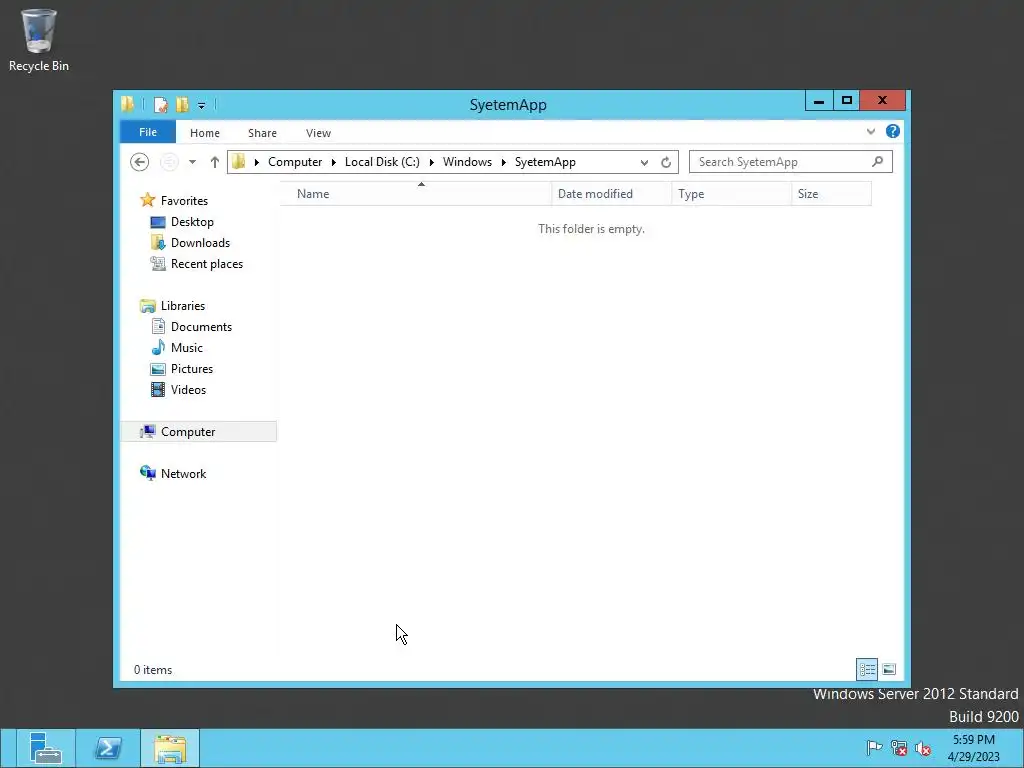Click the New Folder icon in quick access toolbar
This screenshot has height=768, width=1024.
tap(182, 104)
